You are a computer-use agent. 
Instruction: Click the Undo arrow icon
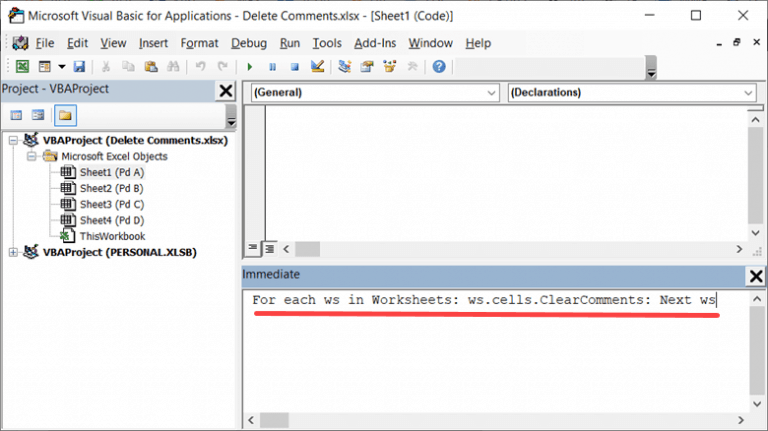(x=200, y=67)
